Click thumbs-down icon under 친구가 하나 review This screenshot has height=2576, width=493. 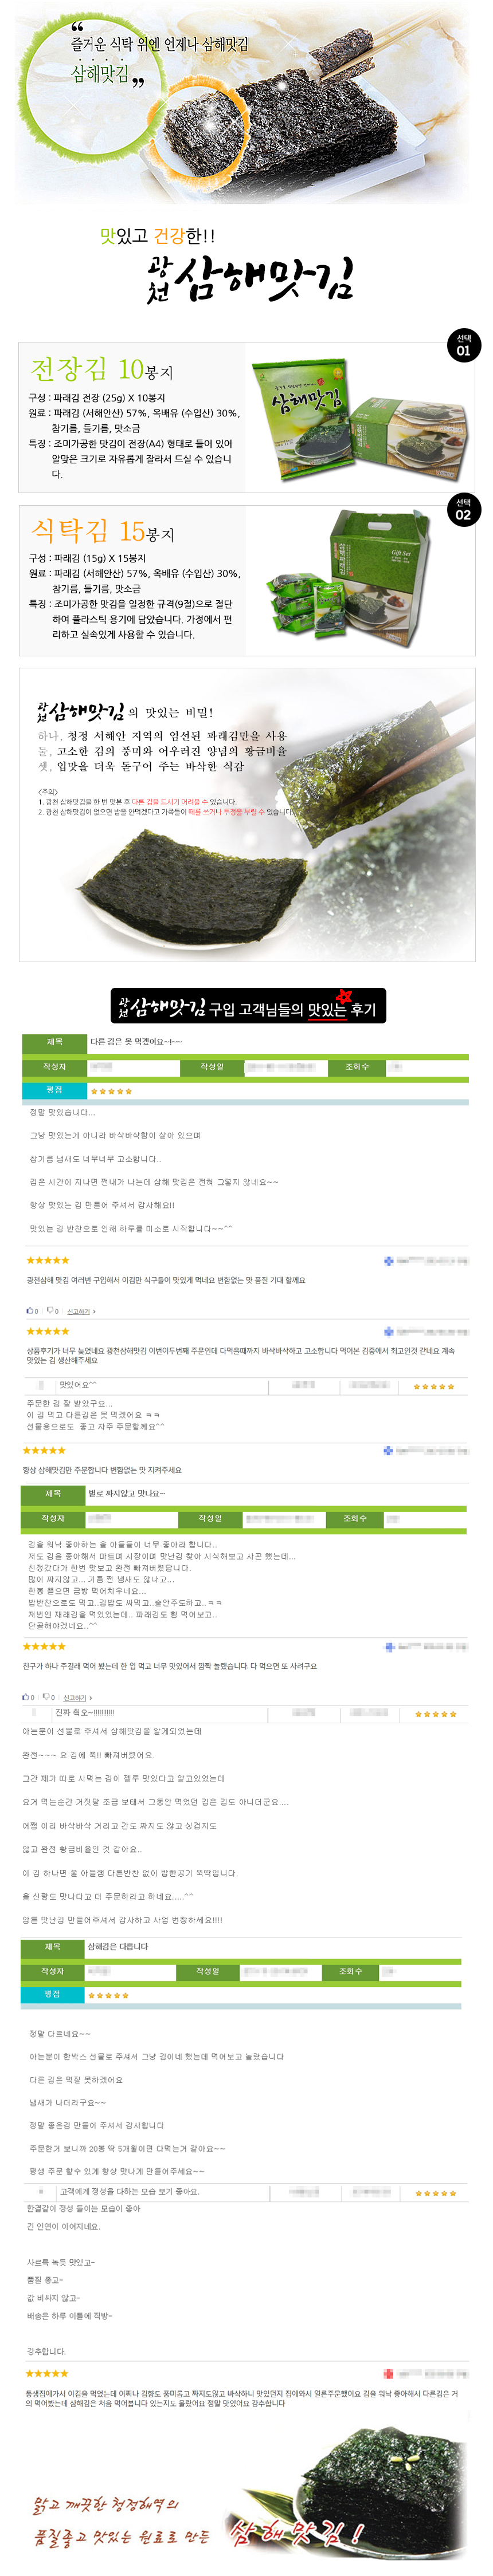coord(46,1697)
